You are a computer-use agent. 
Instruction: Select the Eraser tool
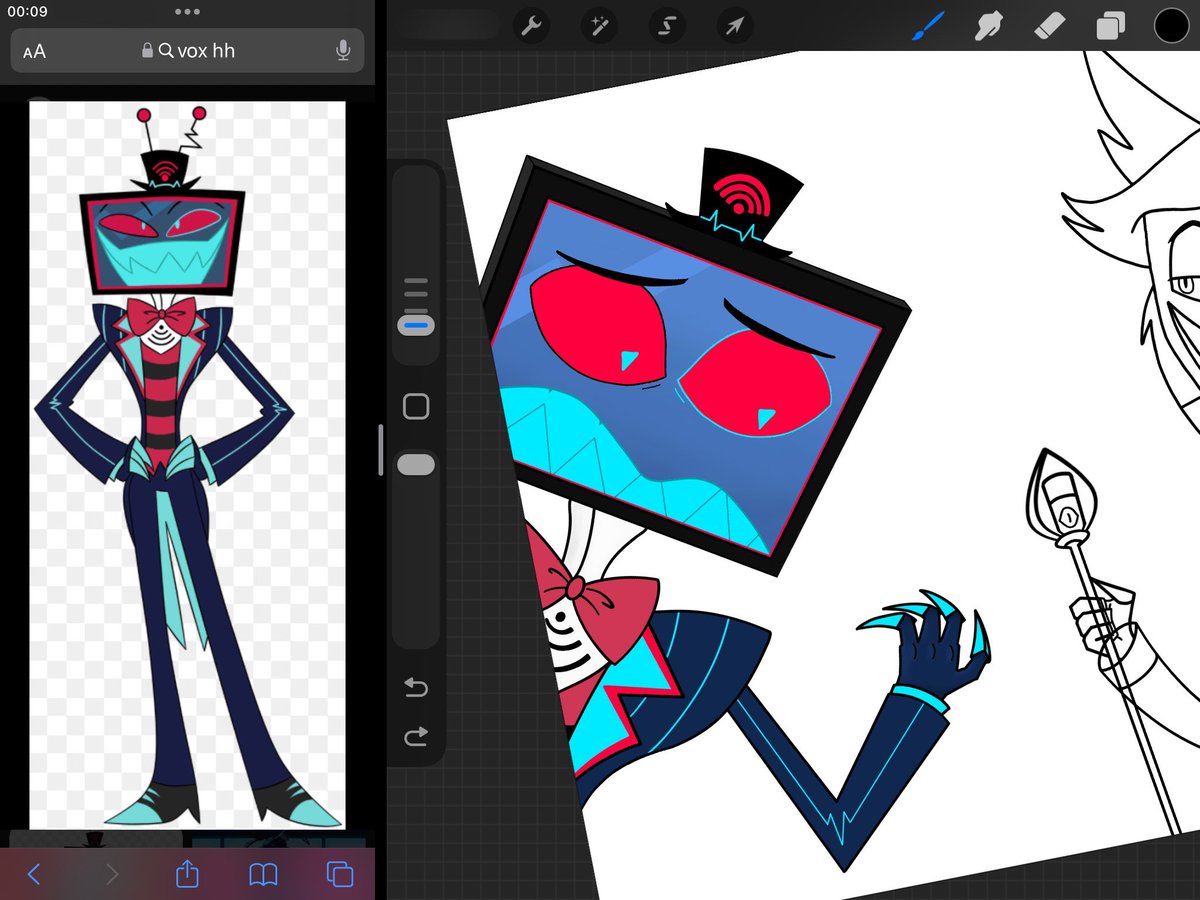tap(1050, 26)
